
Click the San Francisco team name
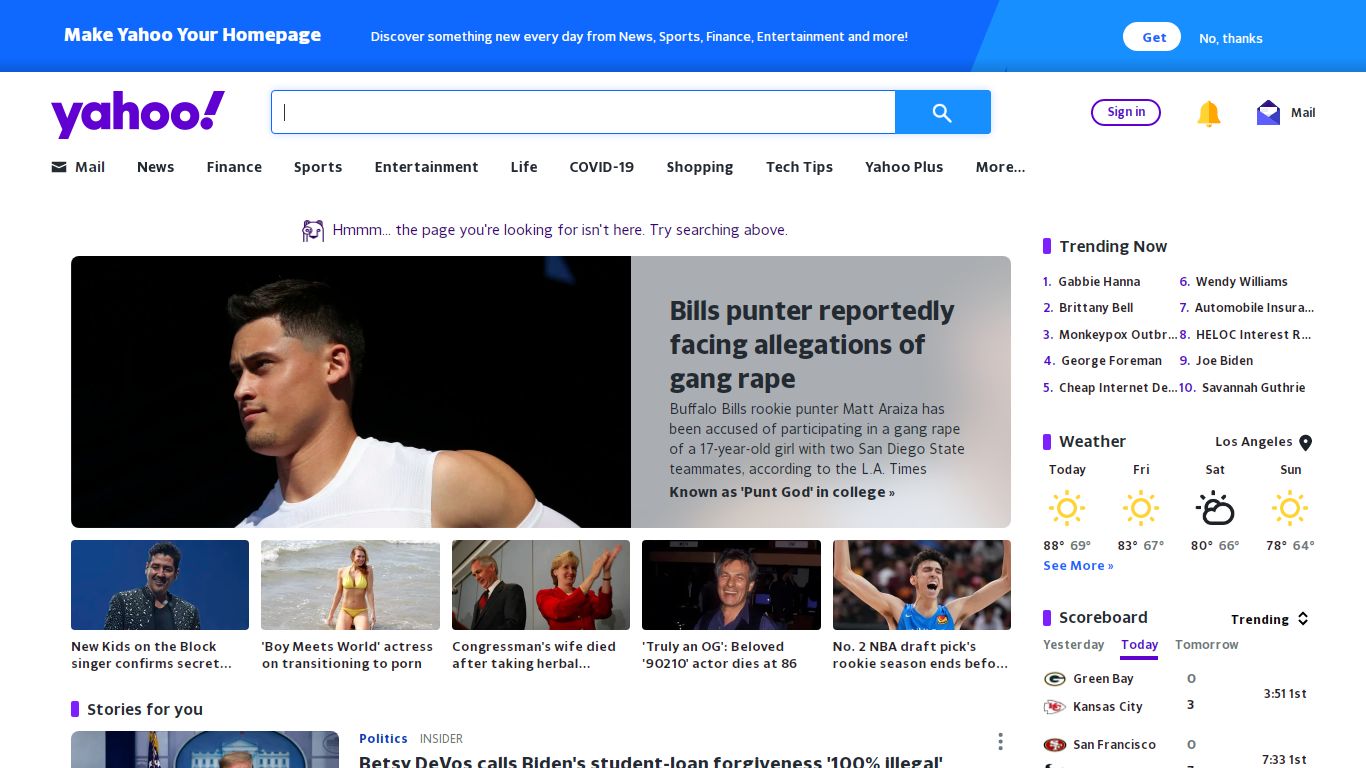click(1114, 745)
